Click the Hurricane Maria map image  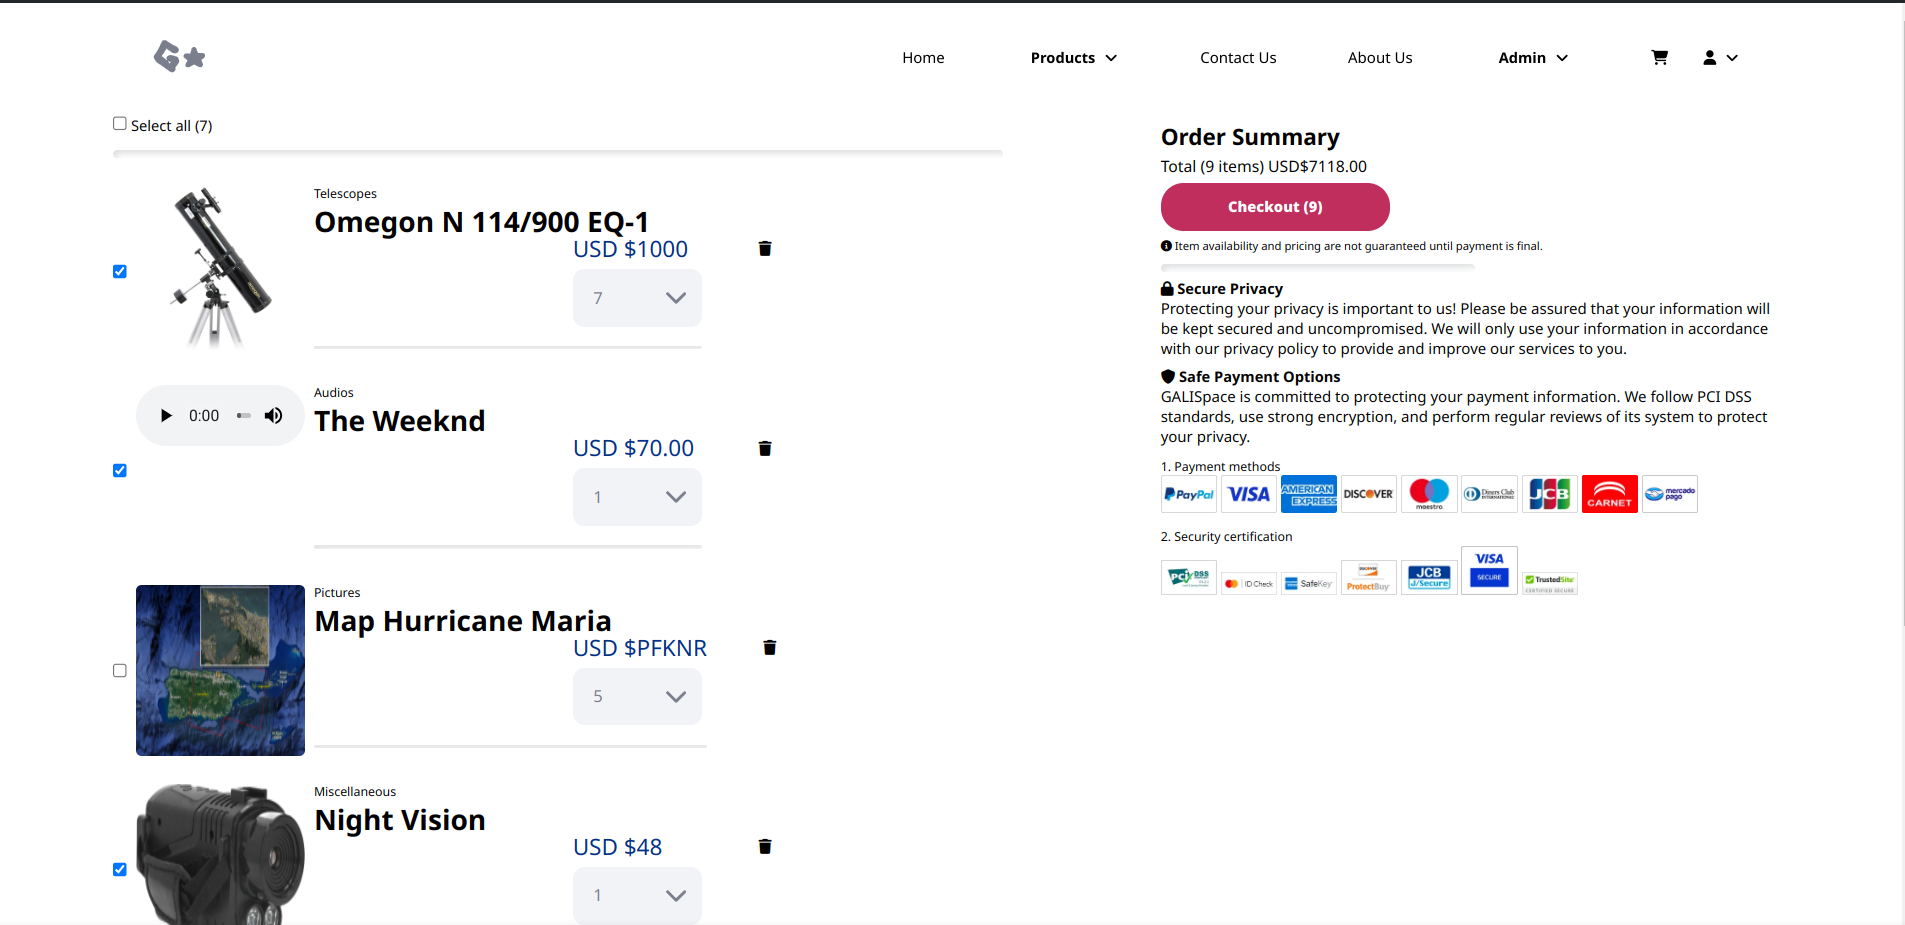point(220,670)
